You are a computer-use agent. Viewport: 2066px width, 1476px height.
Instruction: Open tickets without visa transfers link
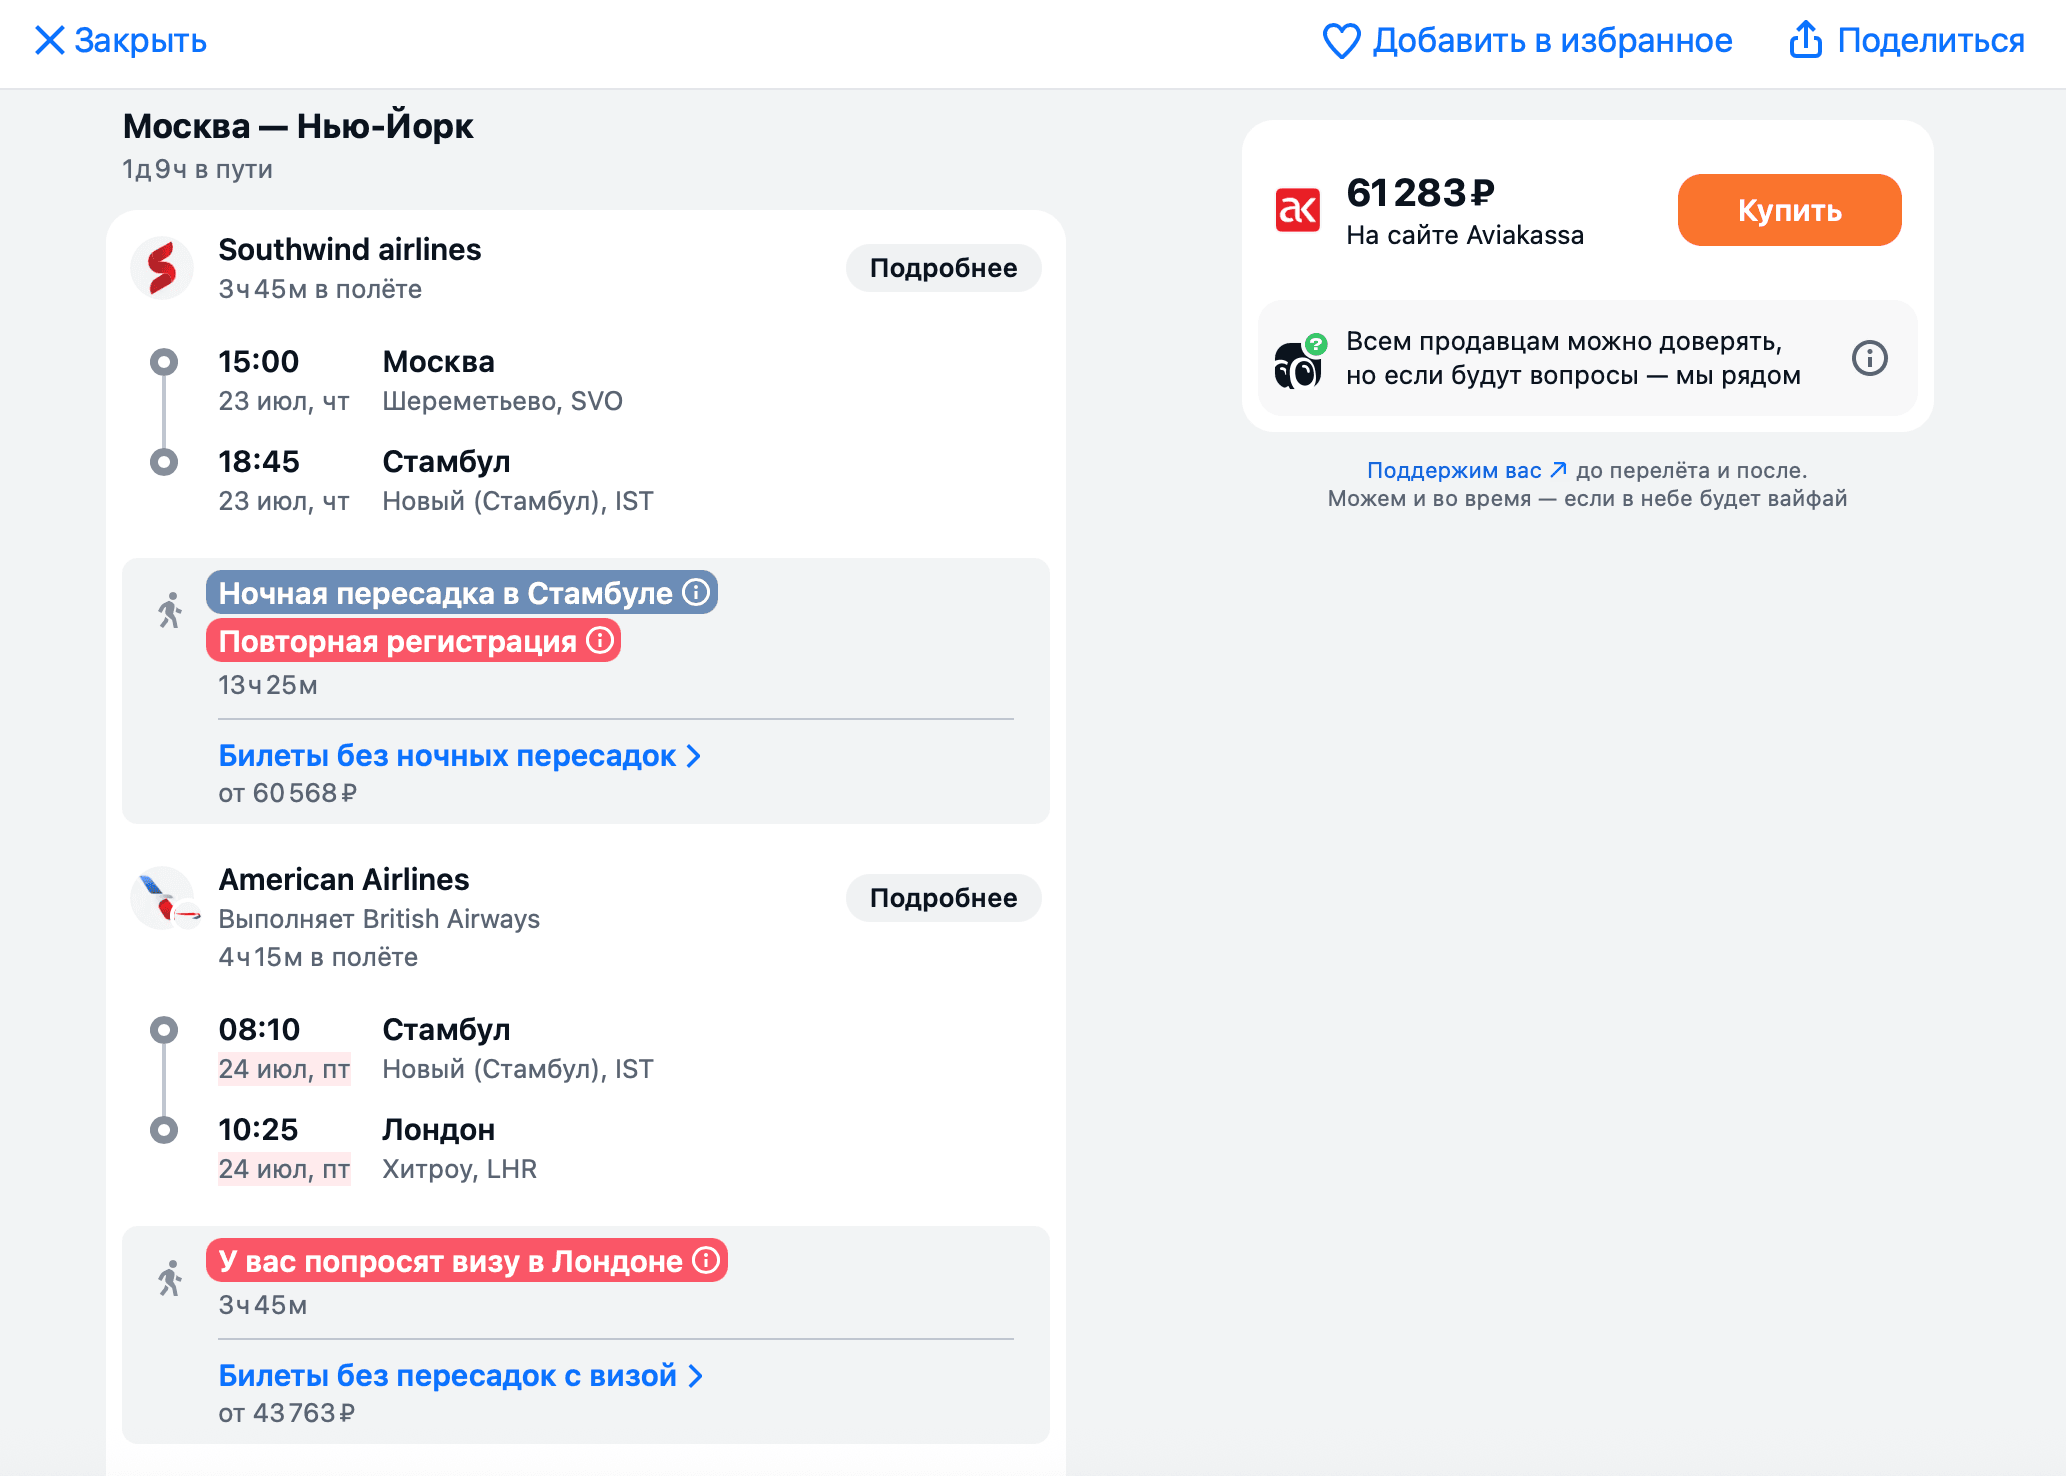(460, 1376)
